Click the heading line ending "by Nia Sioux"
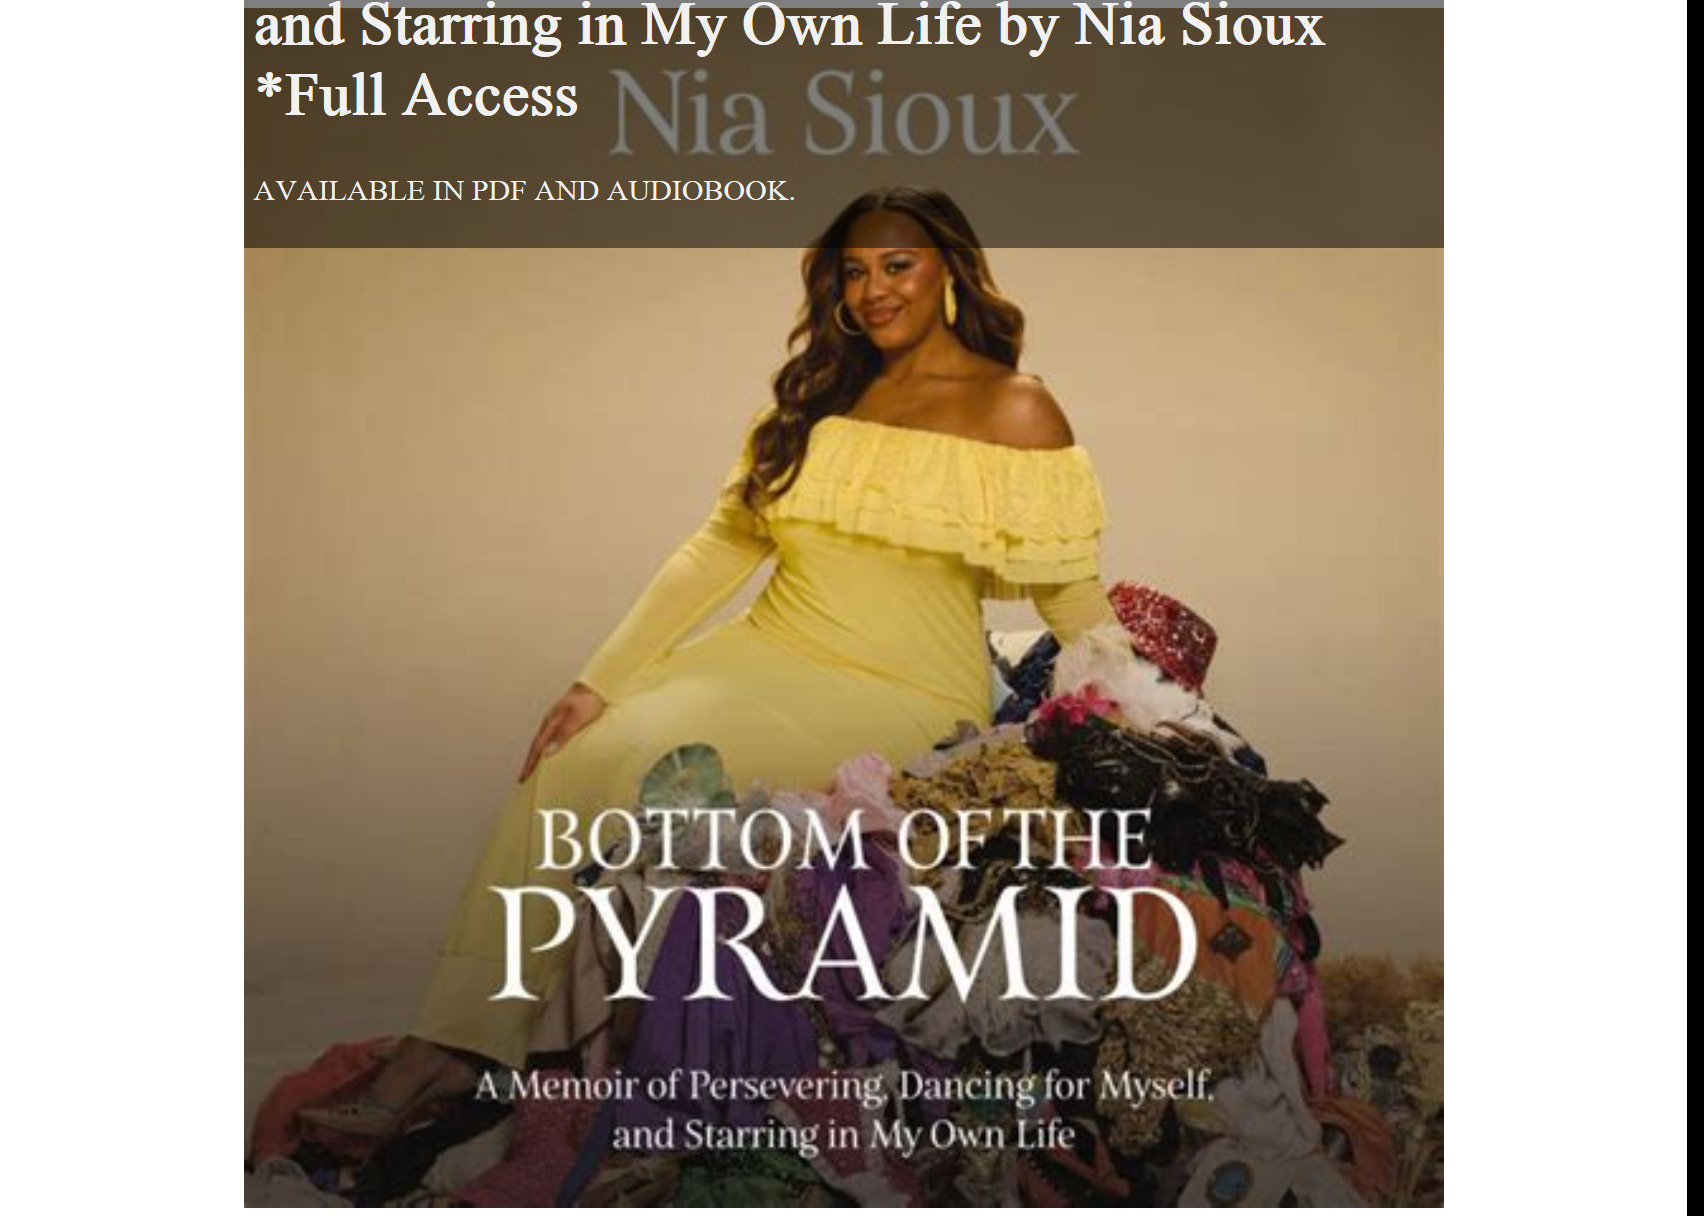Image resolution: width=1704 pixels, height=1216 pixels. 789,27
